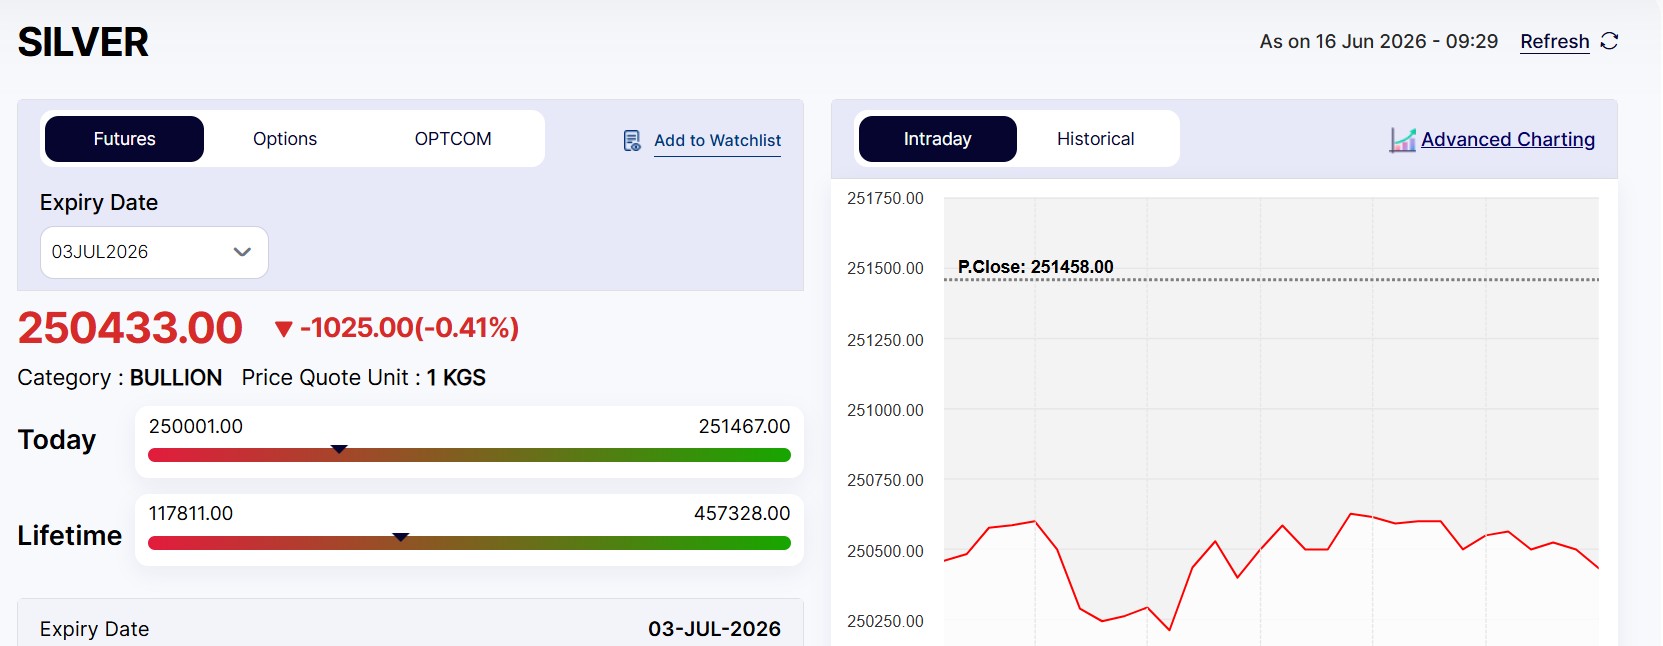Click the today high value 251467.00
This screenshot has height=646, width=1663.
pos(744,426)
